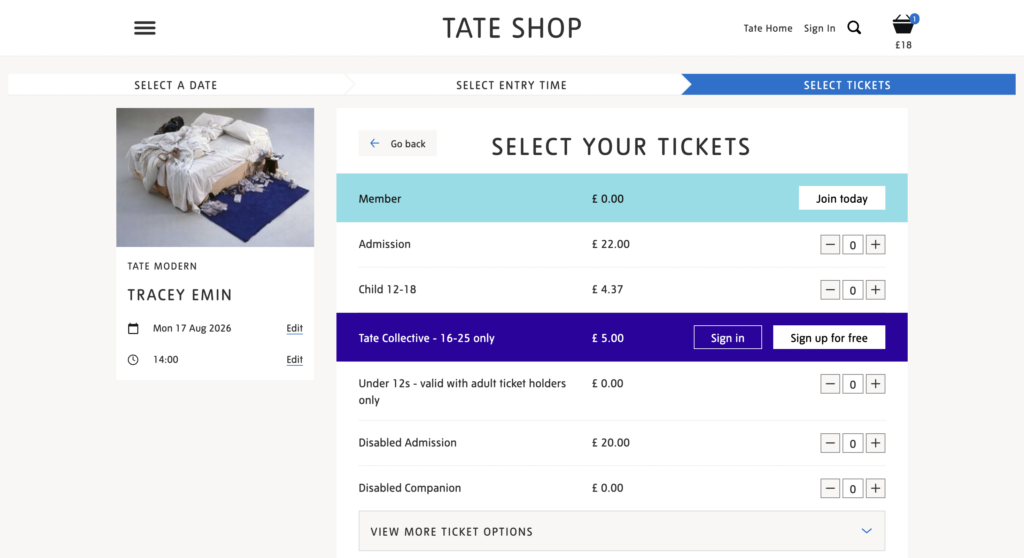The width and height of the screenshot is (1024, 558).
Task: Go back to previous step
Action: point(398,144)
